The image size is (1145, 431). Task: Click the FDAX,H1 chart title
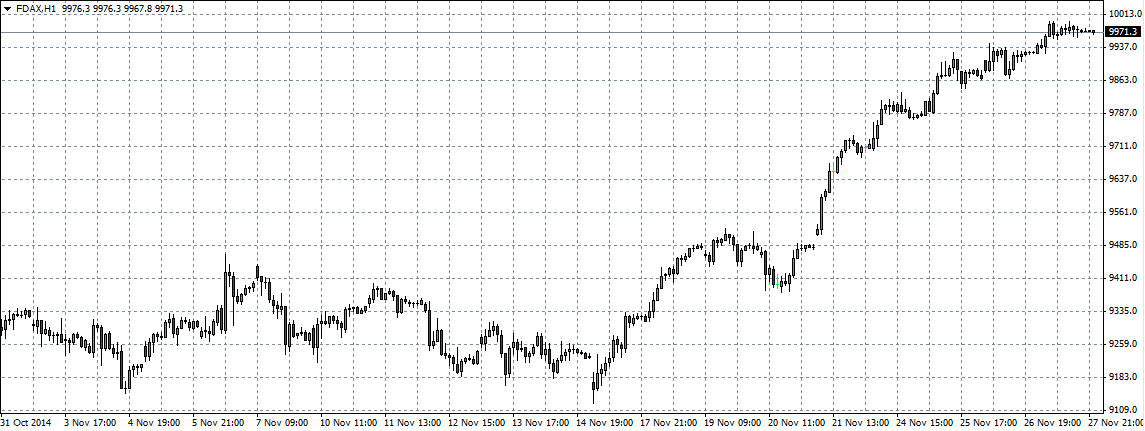click(34, 8)
